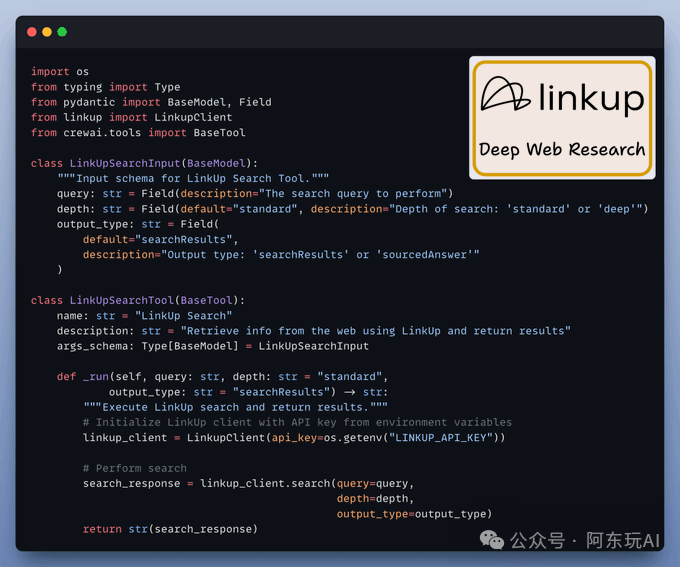Click the '# Perform search' comment
The height and width of the screenshot is (567, 680).
coord(135,468)
